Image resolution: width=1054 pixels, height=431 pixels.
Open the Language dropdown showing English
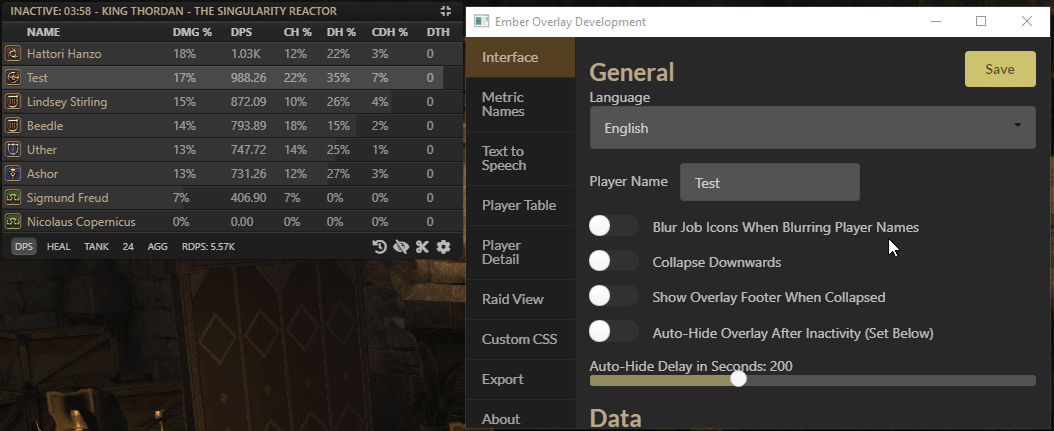pyautogui.click(x=813, y=128)
